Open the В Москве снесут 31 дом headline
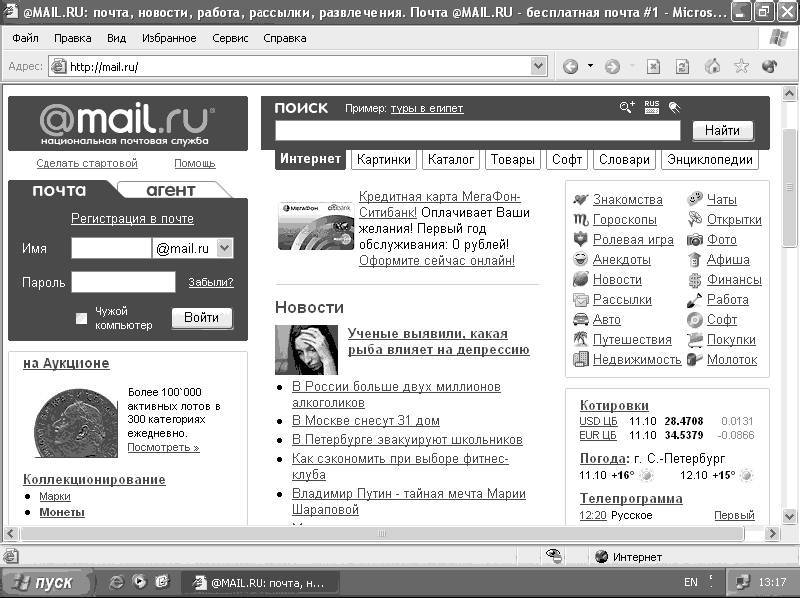The width and height of the screenshot is (800, 598). 366,420
